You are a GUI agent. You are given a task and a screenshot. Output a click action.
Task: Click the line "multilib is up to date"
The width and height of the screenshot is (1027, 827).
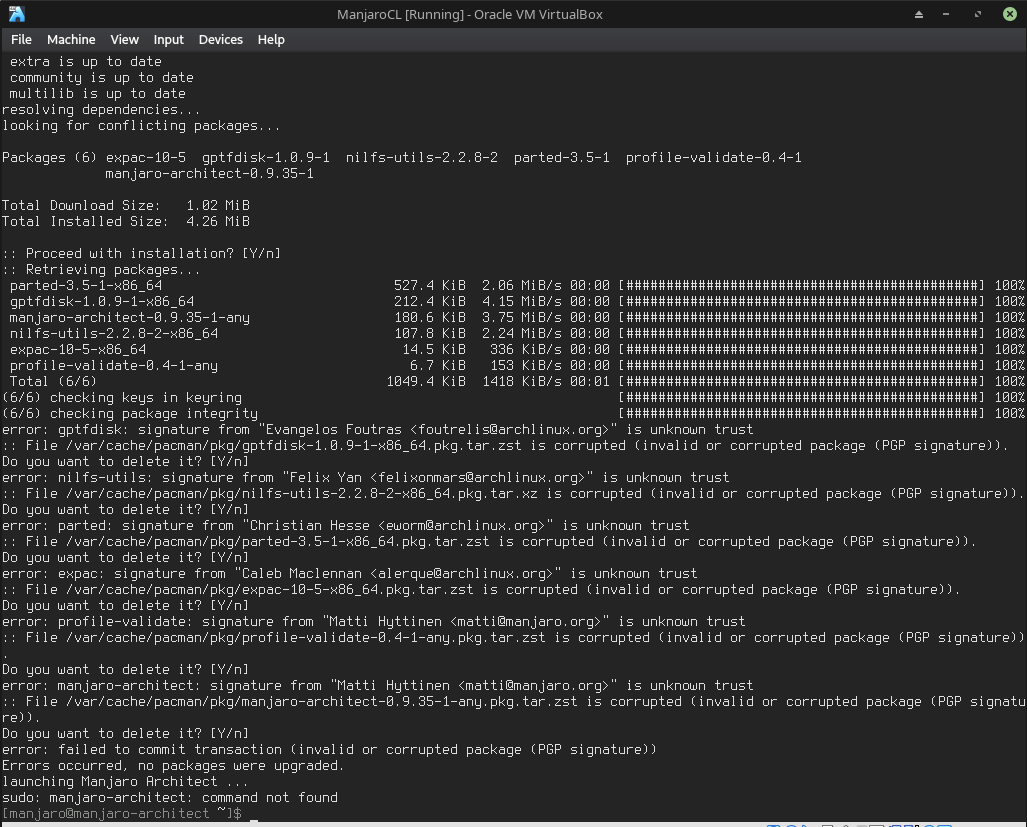pyautogui.click(x=98, y=94)
